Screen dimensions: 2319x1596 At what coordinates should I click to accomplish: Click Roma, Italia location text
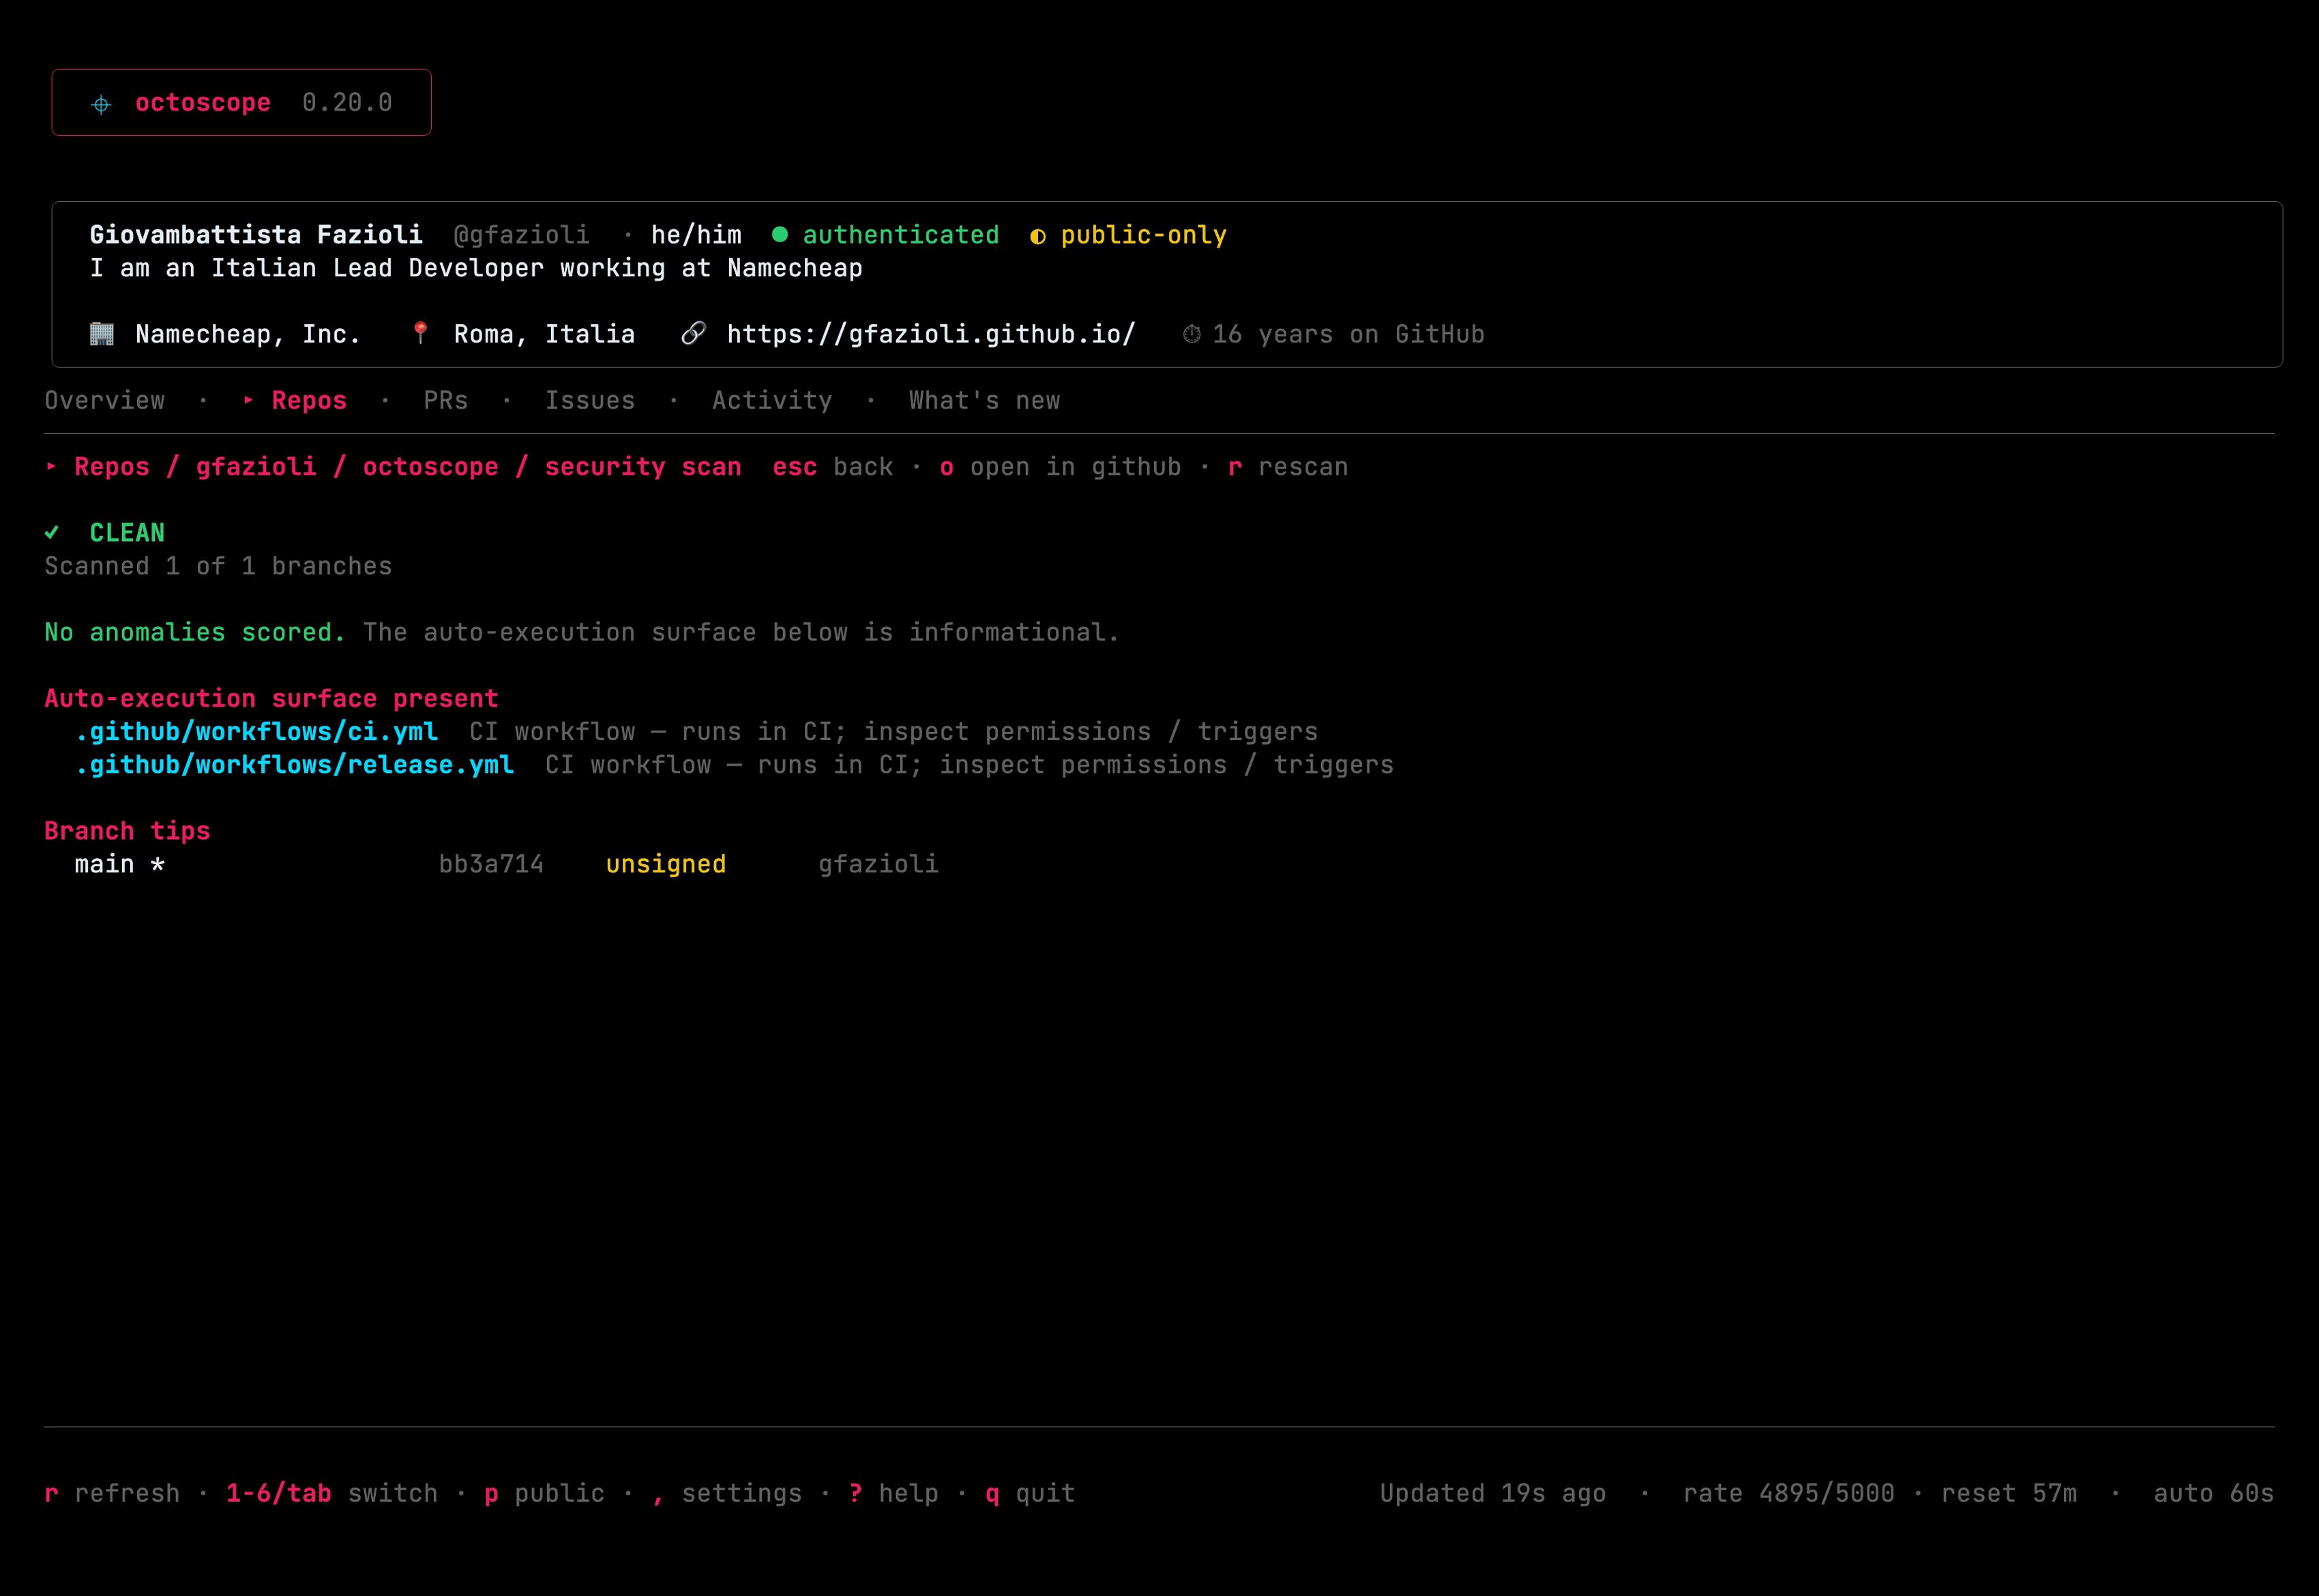tap(544, 334)
